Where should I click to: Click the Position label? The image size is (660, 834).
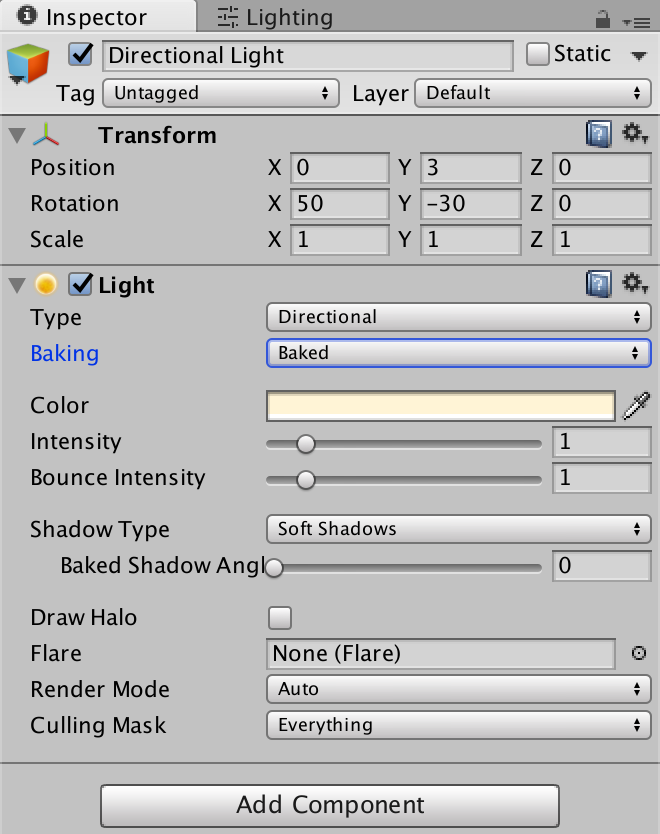click(x=72, y=168)
